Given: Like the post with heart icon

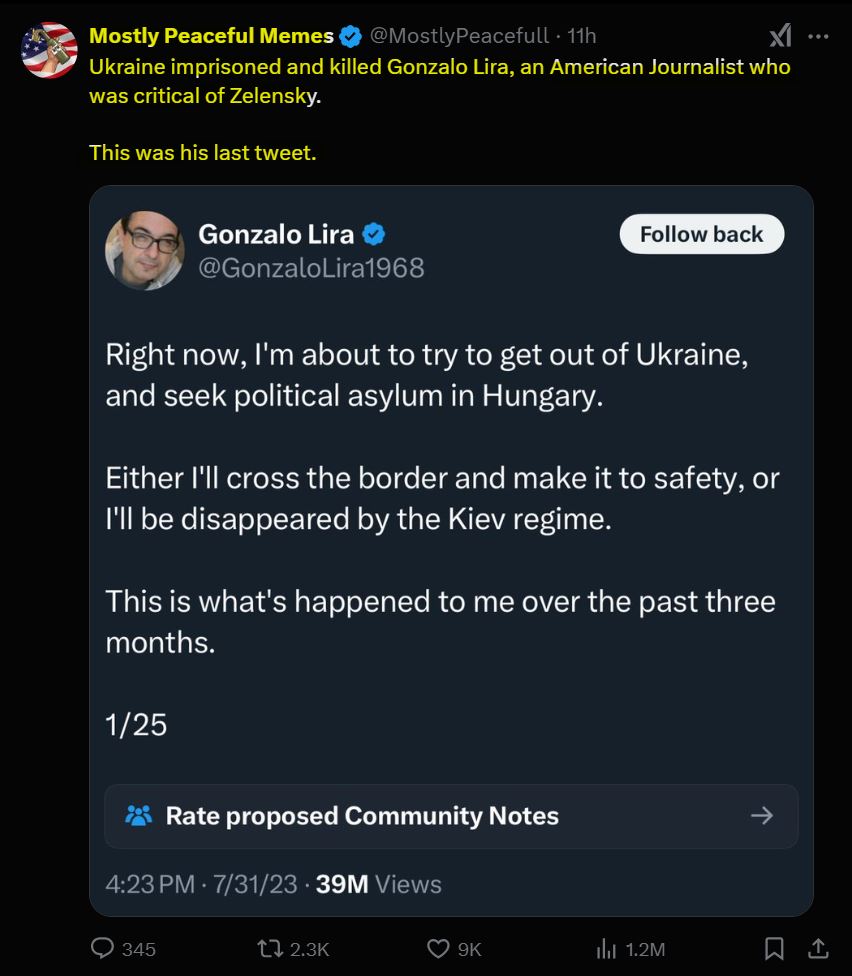Looking at the screenshot, I should tap(438, 948).
